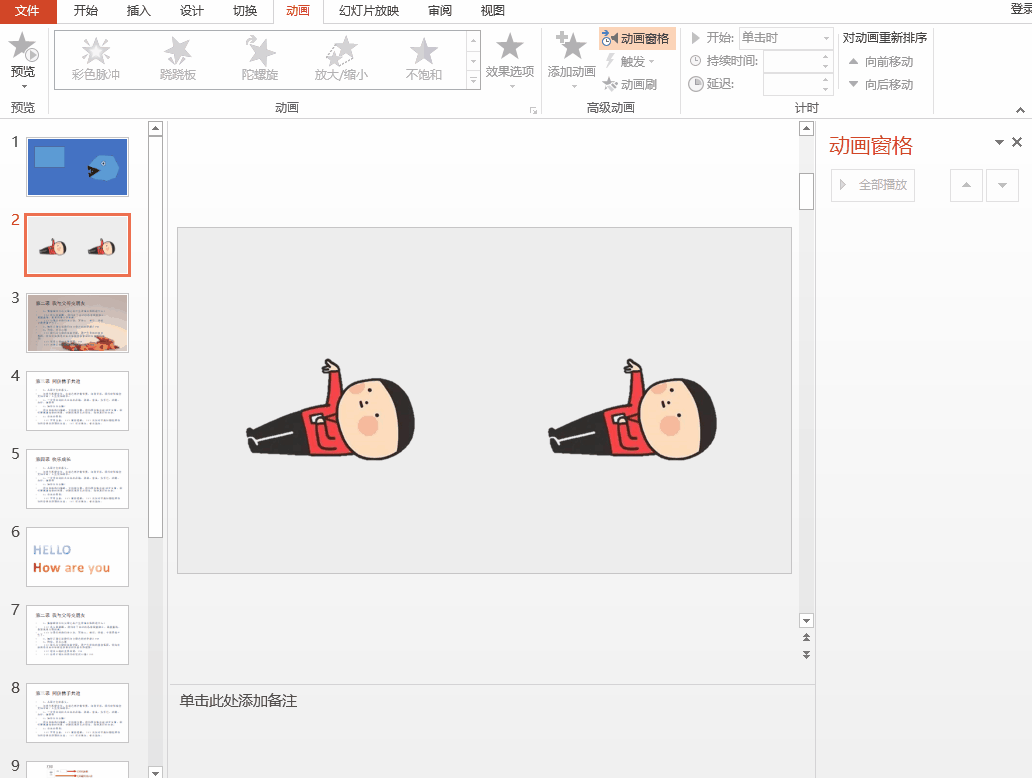Open 效果选项 (Effect Options)
Image resolution: width=1032 pixels, height=778 pixels.
510,58
